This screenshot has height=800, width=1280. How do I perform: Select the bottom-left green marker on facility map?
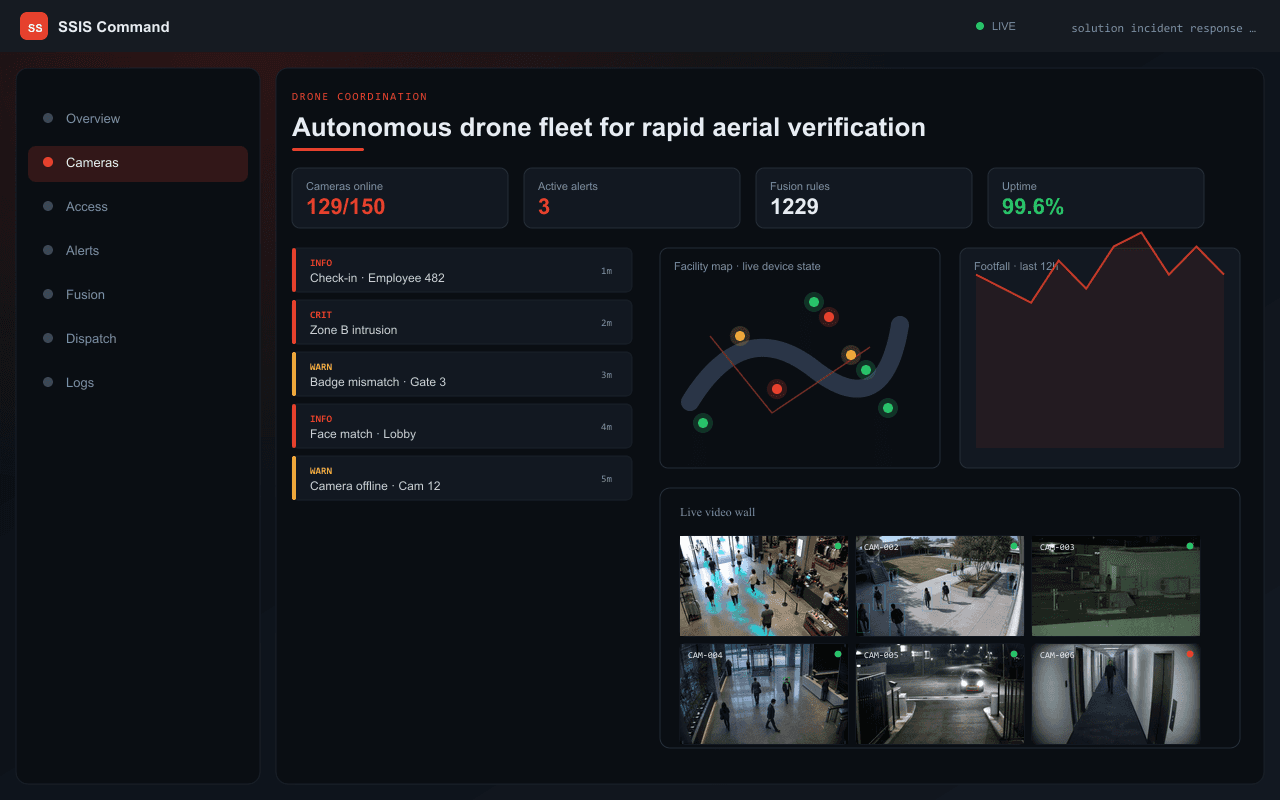pyautogui.click(x=703, y=423)
